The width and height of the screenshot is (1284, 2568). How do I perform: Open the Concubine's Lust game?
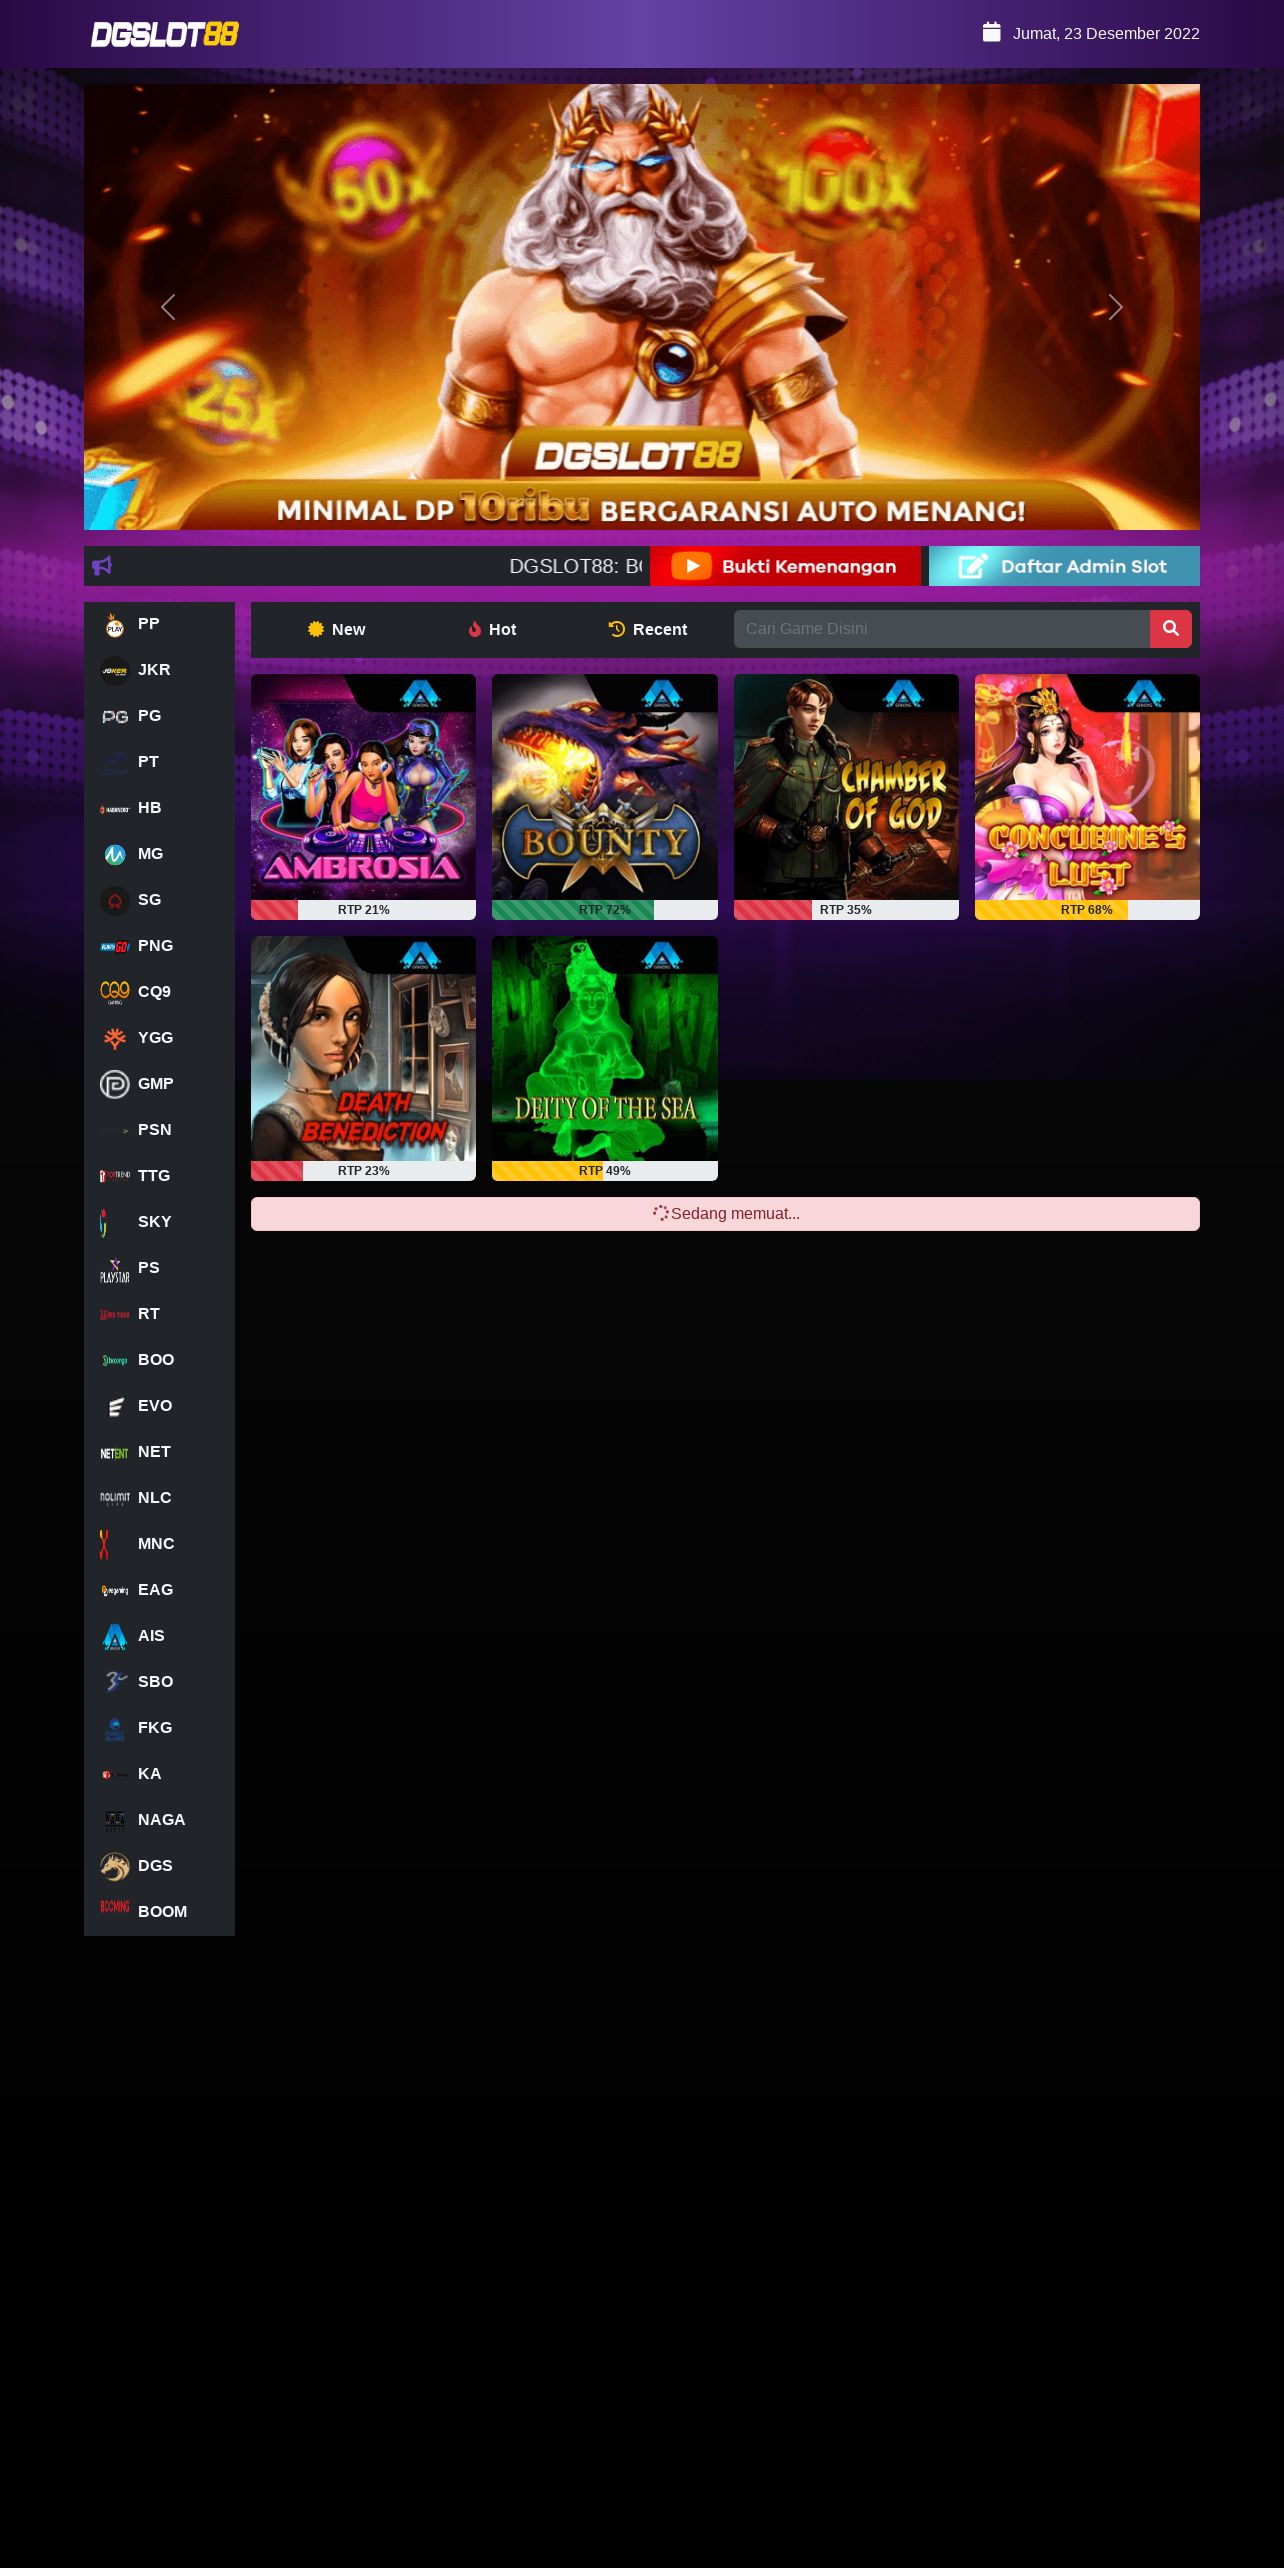click(1087, 787)
